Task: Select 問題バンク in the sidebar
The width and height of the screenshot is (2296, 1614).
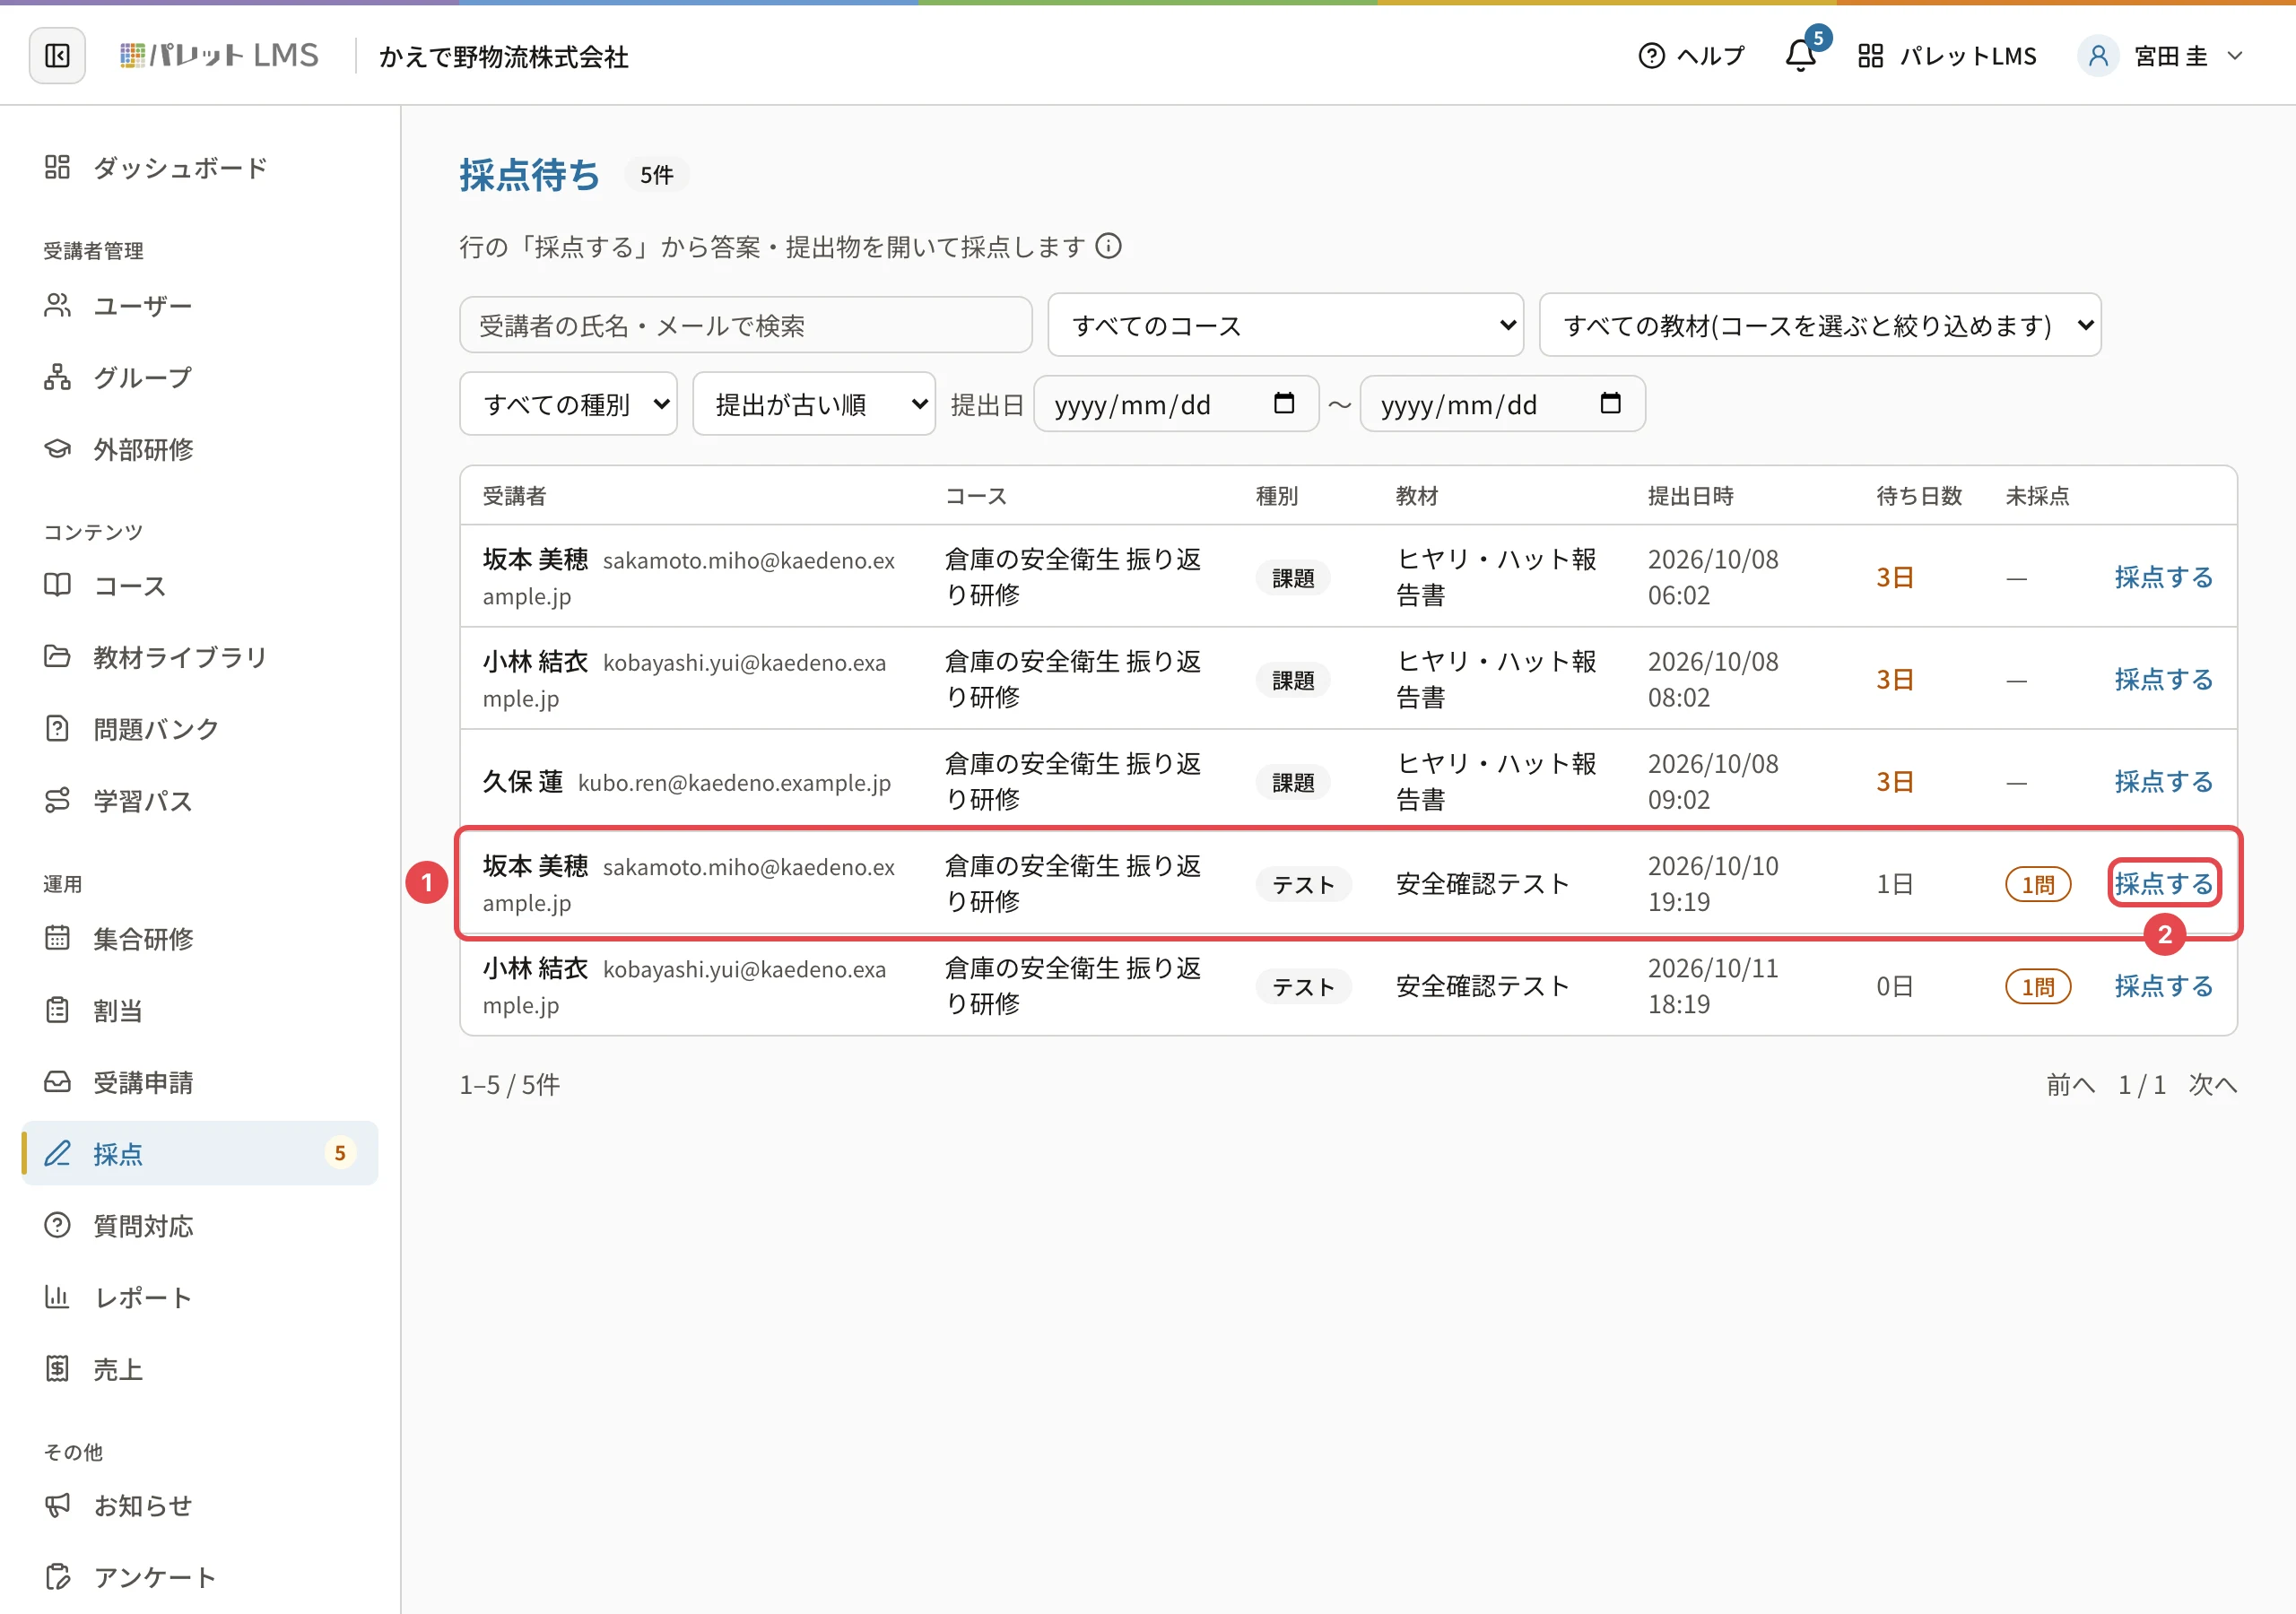Action: pos(200,729)
